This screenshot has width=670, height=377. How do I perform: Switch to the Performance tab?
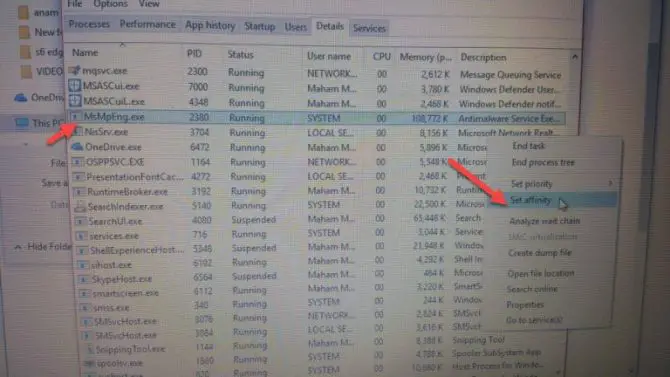[x=147, y=24]
